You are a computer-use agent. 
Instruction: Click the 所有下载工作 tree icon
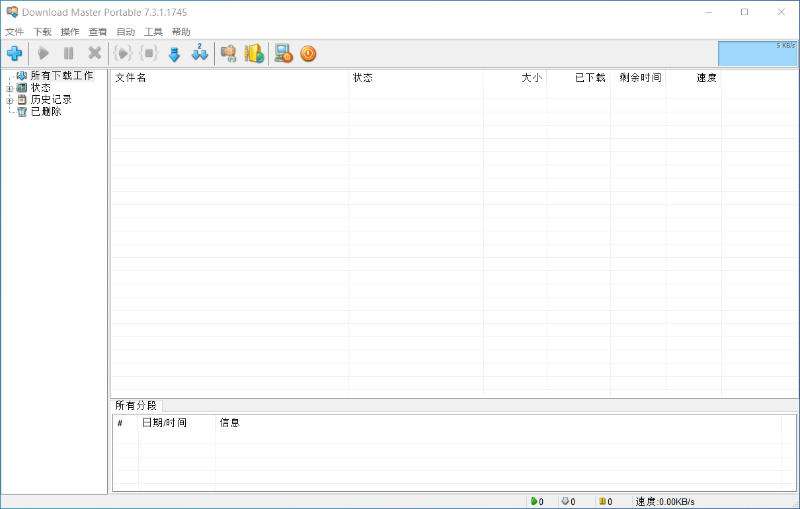click(x=21, y=75)
